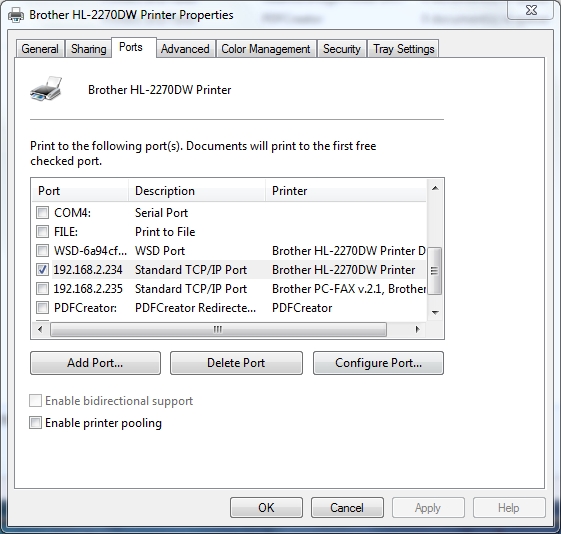
Task: Check the WSD-6a94cf port checkbox
Action: coord(42,250)
